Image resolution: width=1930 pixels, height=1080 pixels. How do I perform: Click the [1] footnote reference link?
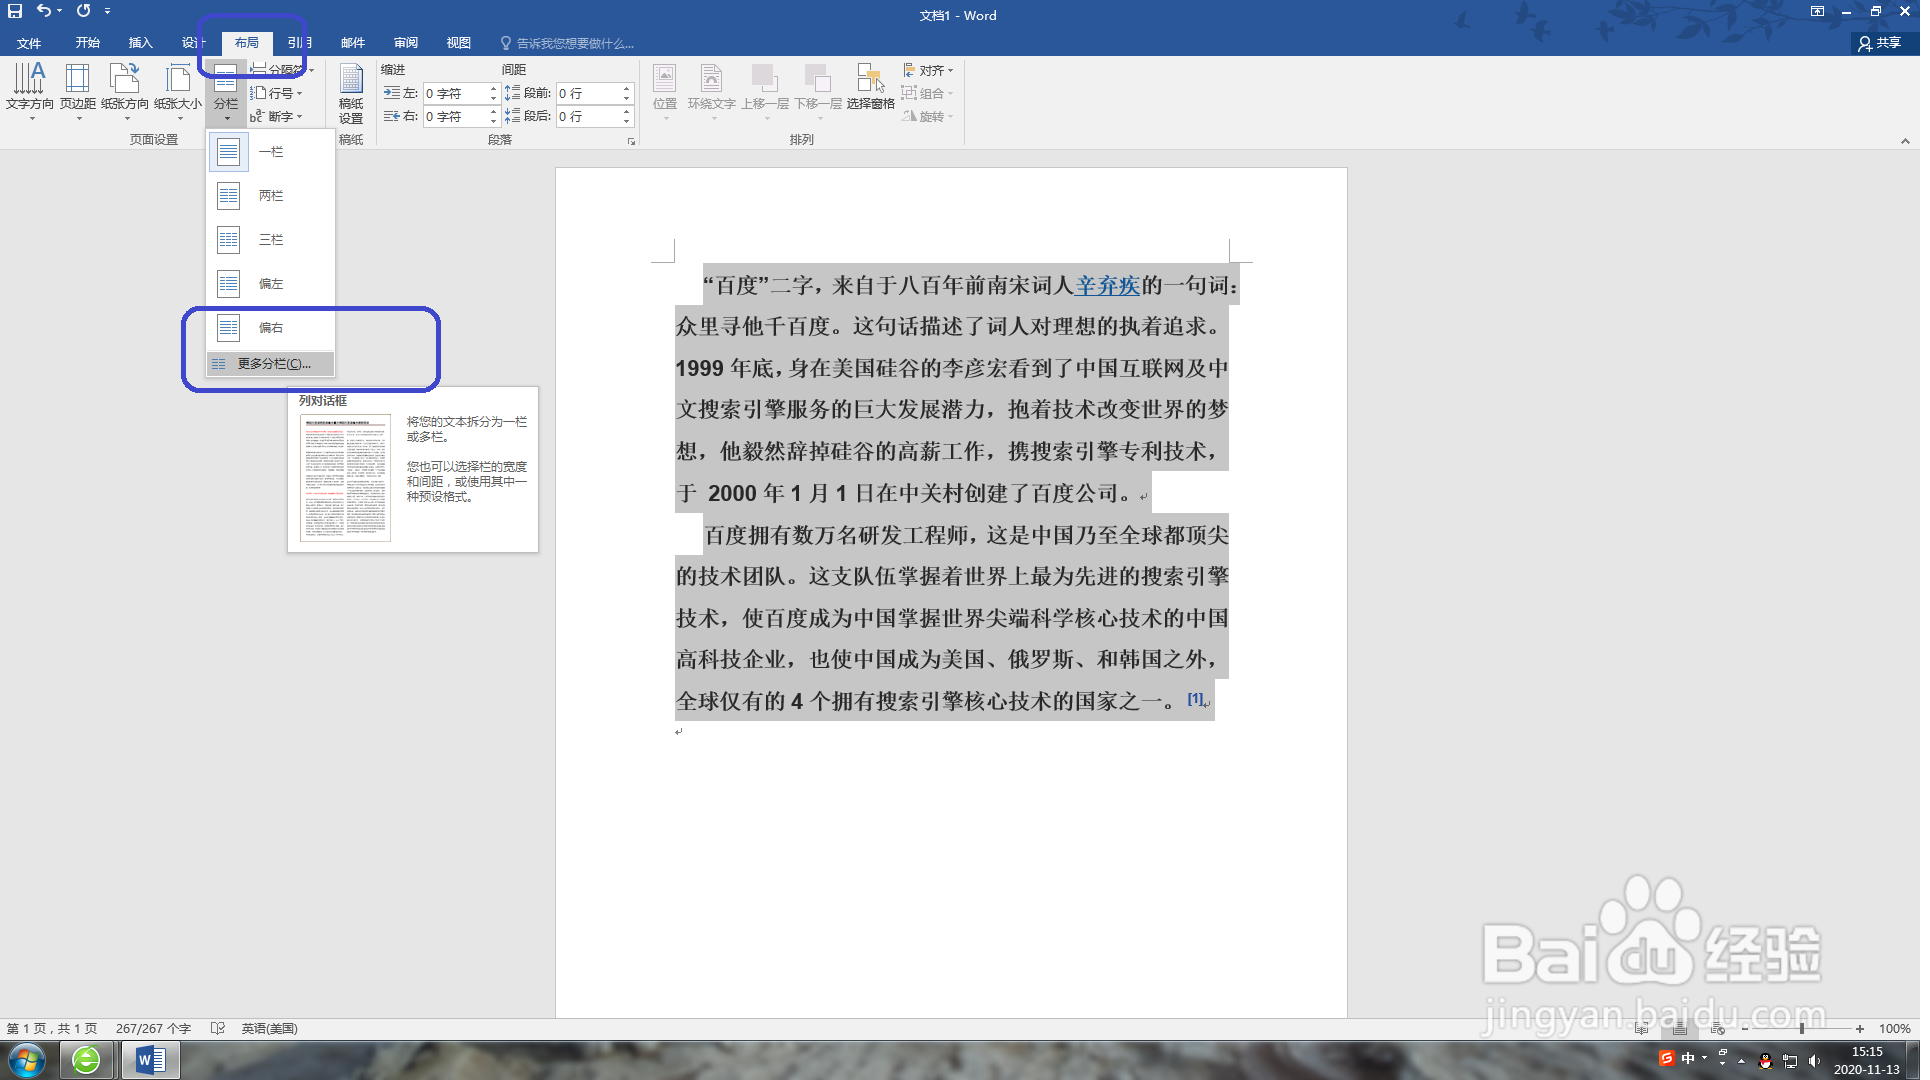1195,699
